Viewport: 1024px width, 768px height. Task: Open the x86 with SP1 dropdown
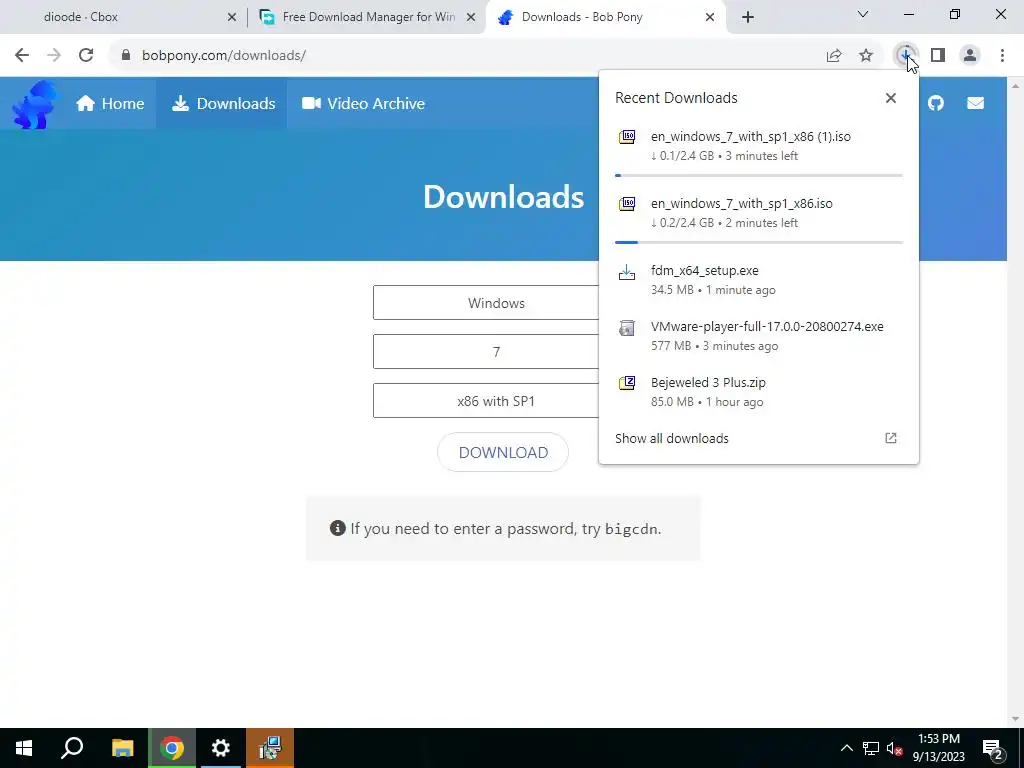(x=496, y=400)
